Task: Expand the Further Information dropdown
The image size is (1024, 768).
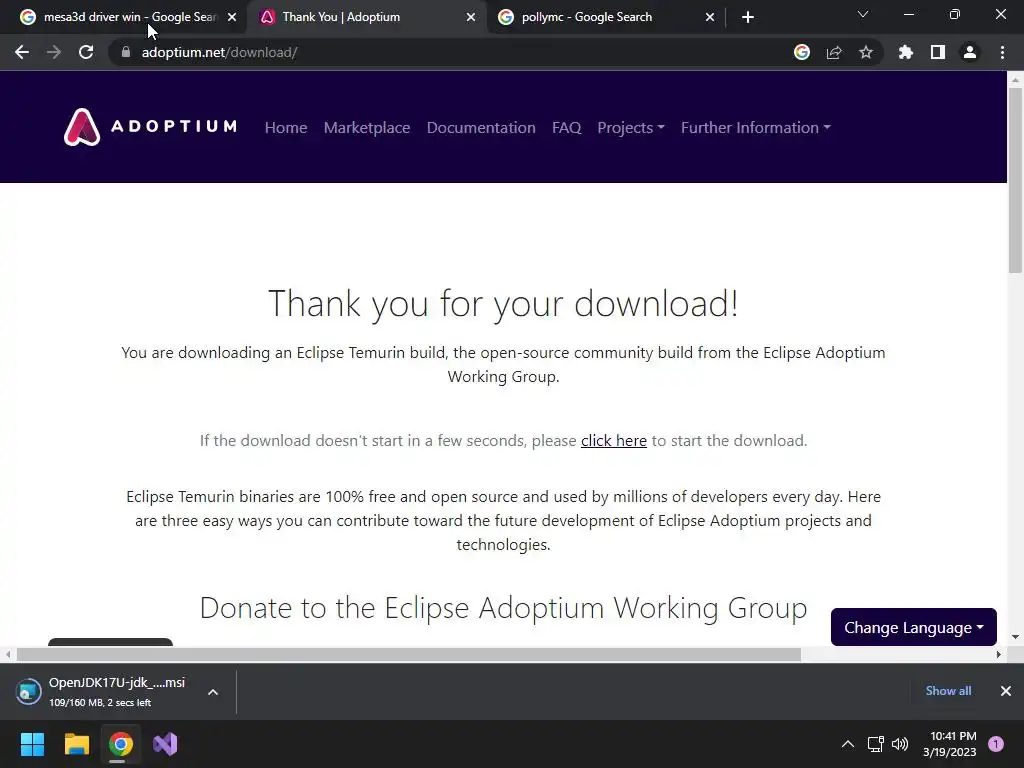Action: click(x=756, y=127)
